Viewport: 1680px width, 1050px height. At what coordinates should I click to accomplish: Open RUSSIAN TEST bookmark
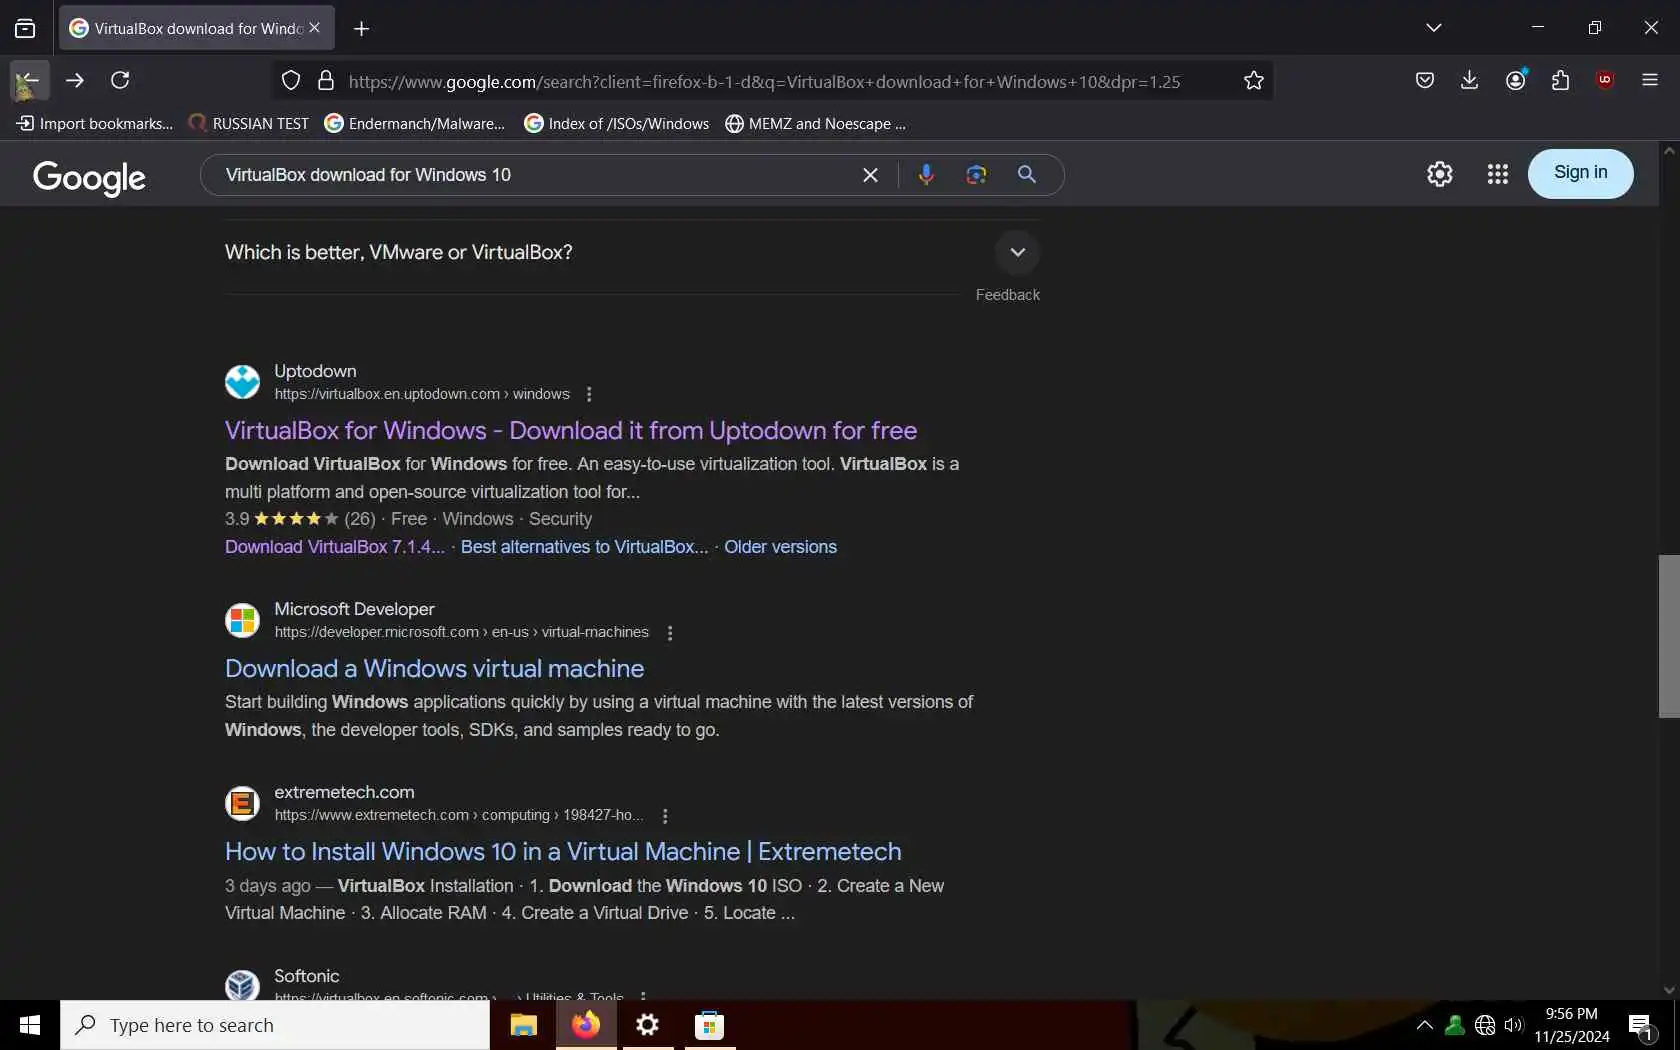249,124
